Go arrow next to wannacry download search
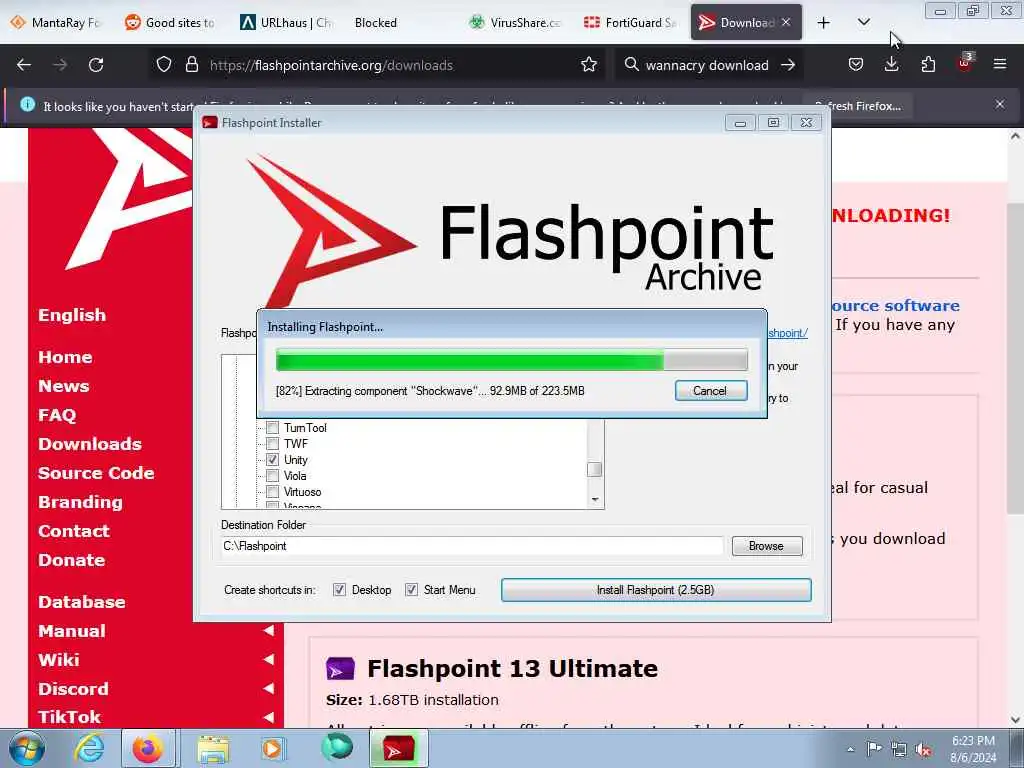This screenshot has height=768, width=1024. click(x=788, y=65)
